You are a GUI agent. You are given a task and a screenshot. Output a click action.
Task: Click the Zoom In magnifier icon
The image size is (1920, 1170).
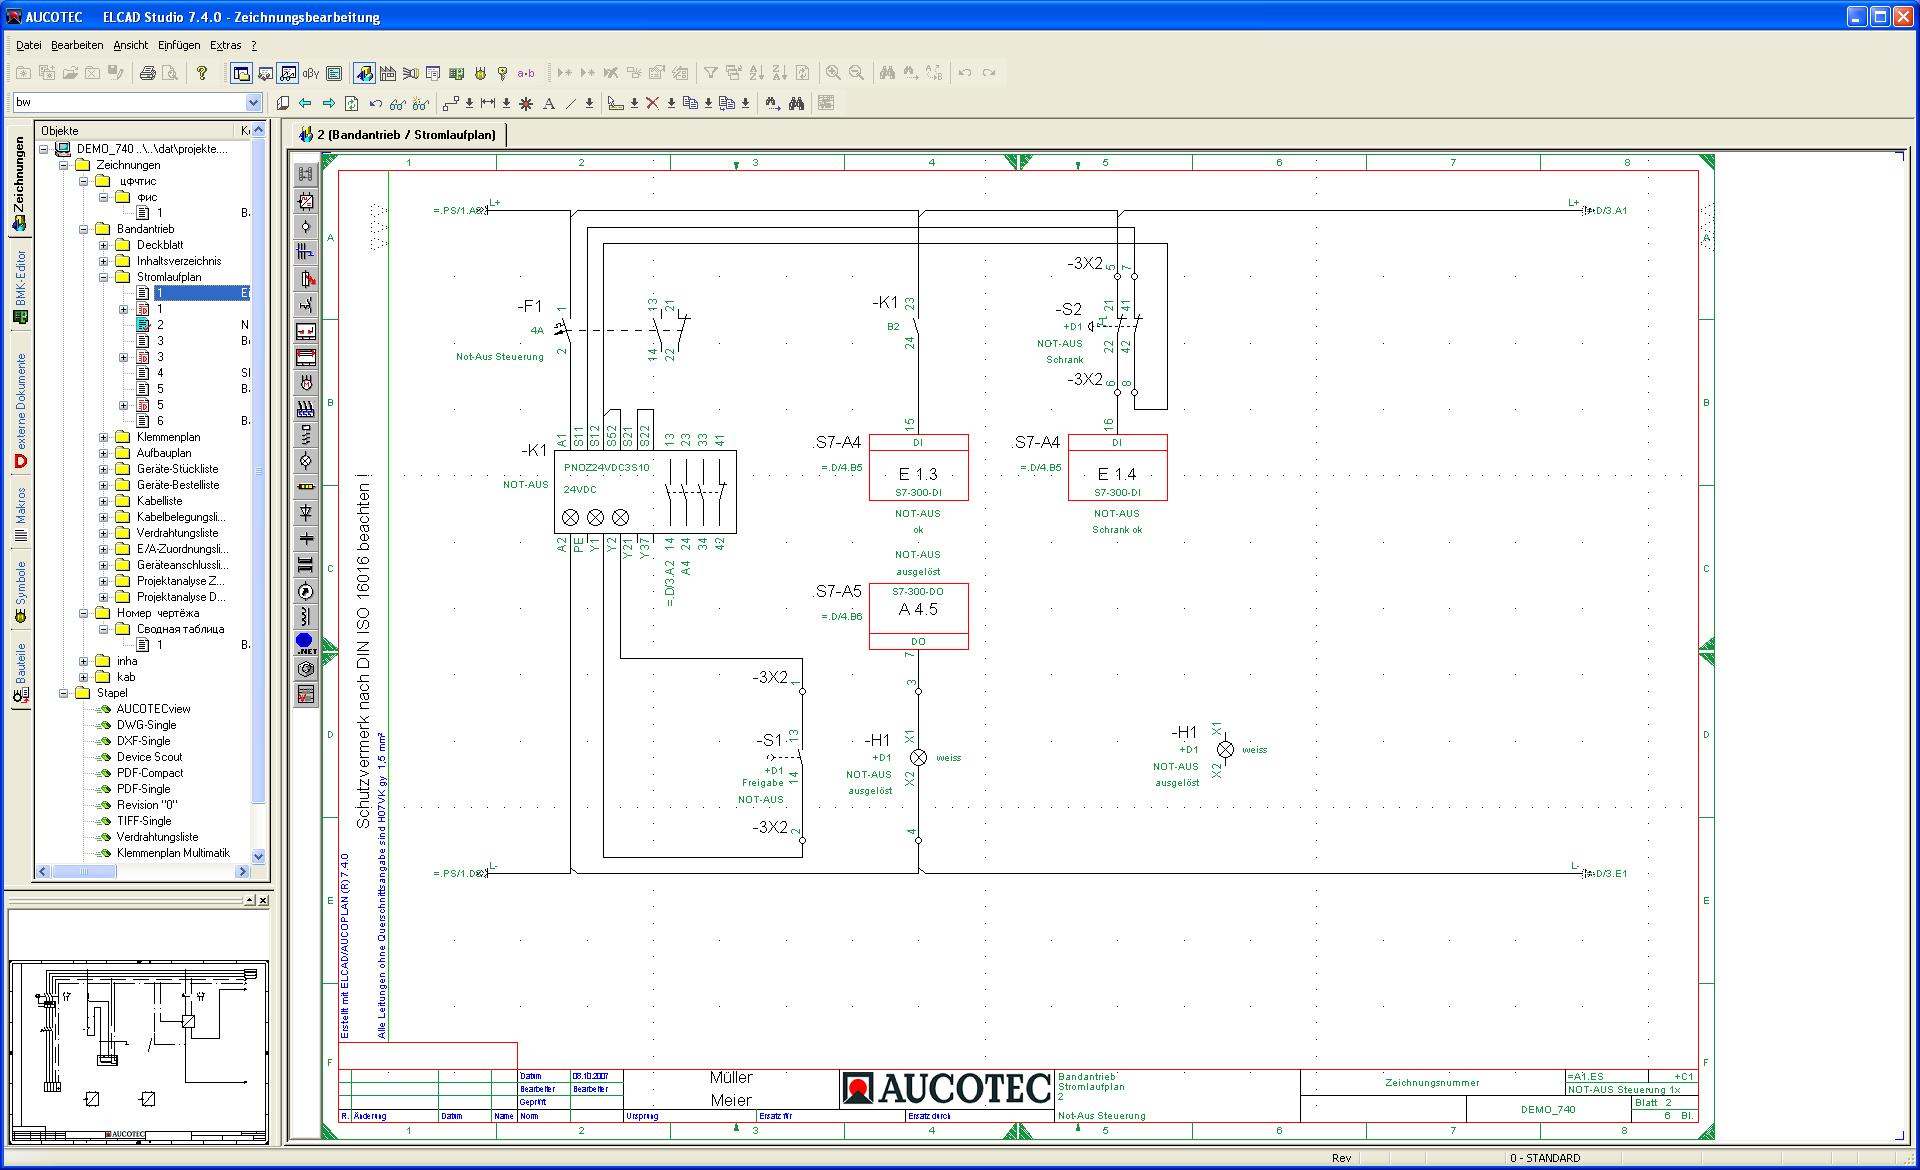coord(832,73)
